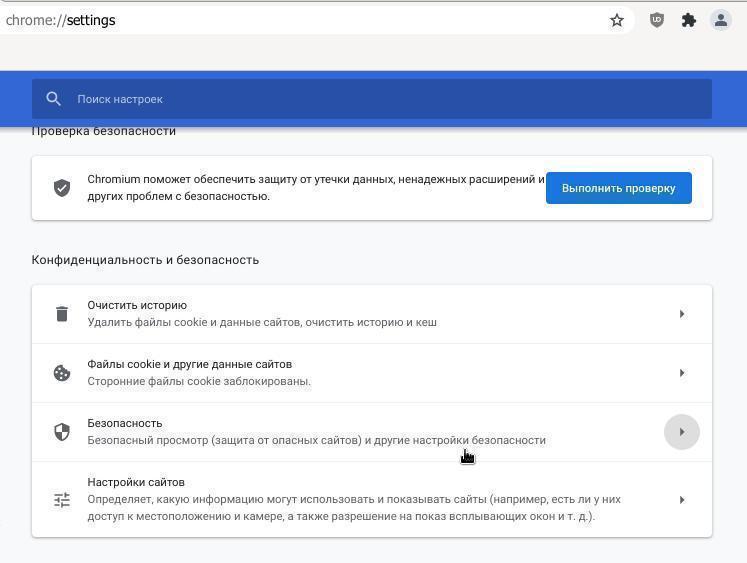The width and height of the screenshot is (747, 563).
Task: Click the 'Chromium поможет обеспечить защиту' description
Action: [x=315, y=188]
